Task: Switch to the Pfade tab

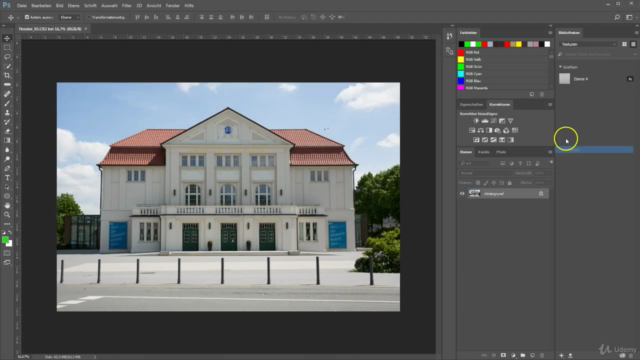Action: pos(501,152)
